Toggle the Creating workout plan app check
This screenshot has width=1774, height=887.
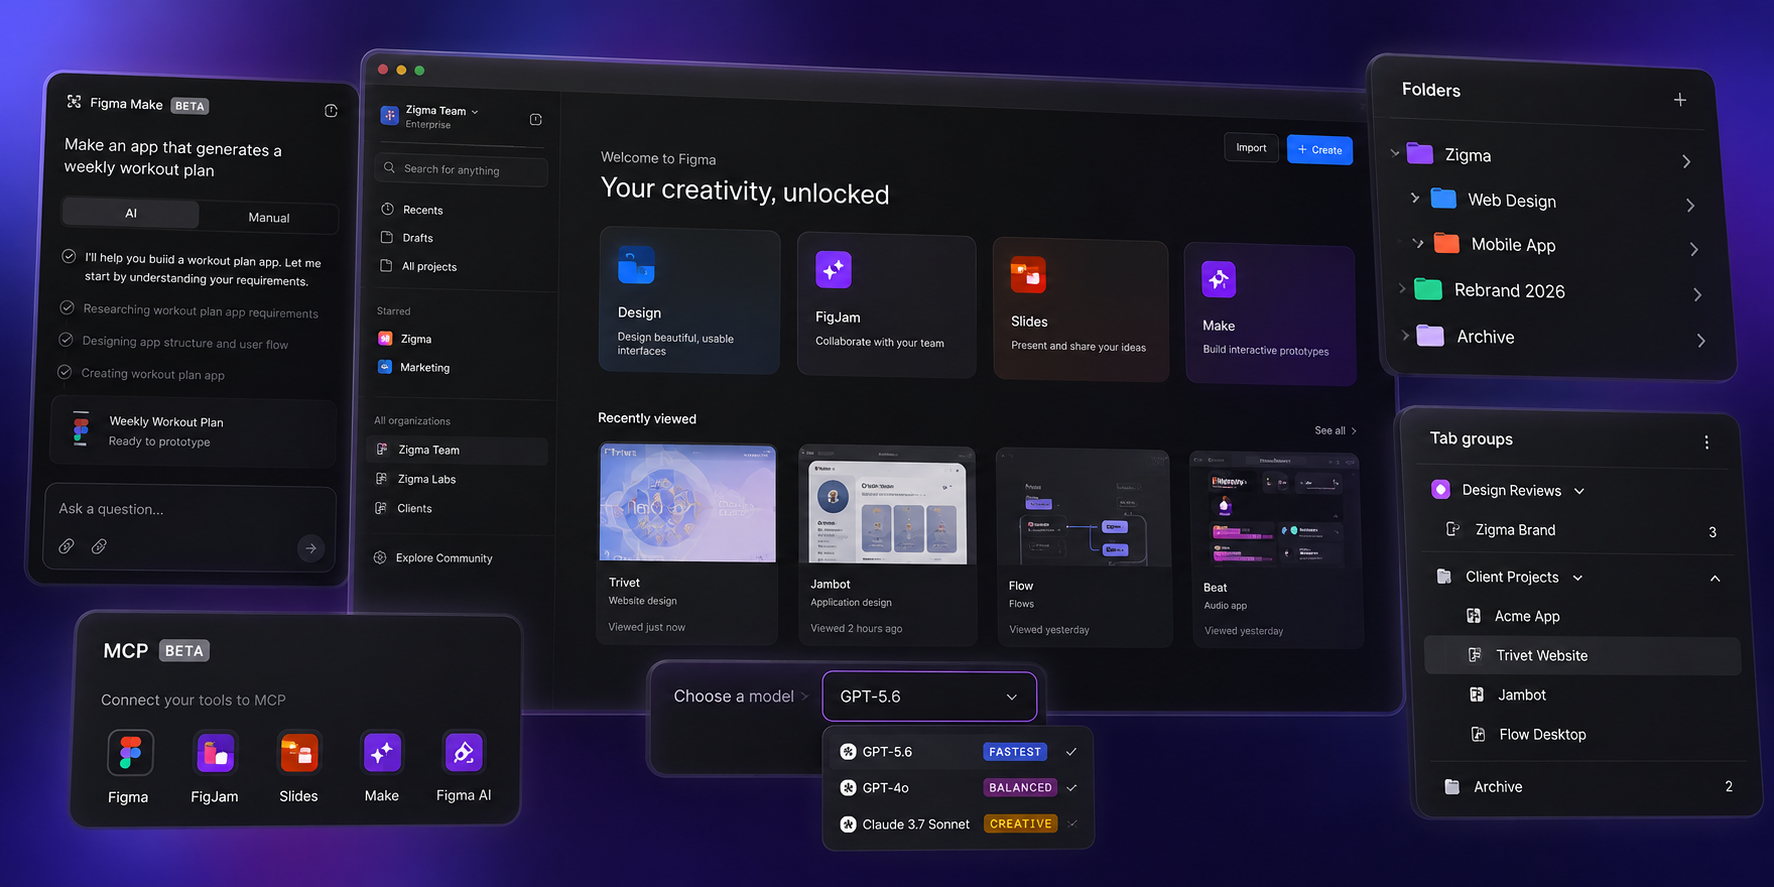(65, 372)
